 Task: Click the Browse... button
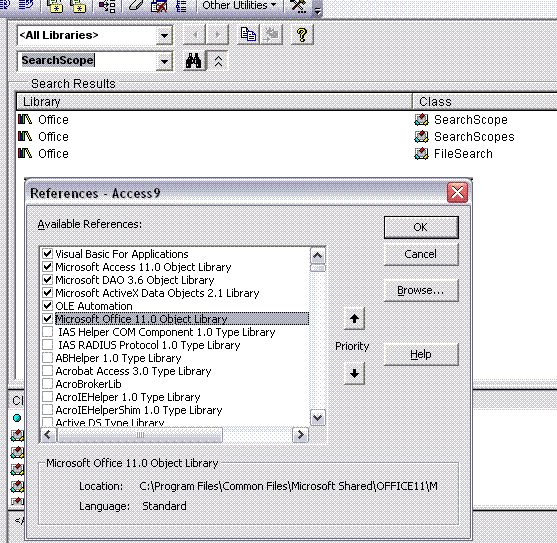pyautogui.click(x=421, y=290)
